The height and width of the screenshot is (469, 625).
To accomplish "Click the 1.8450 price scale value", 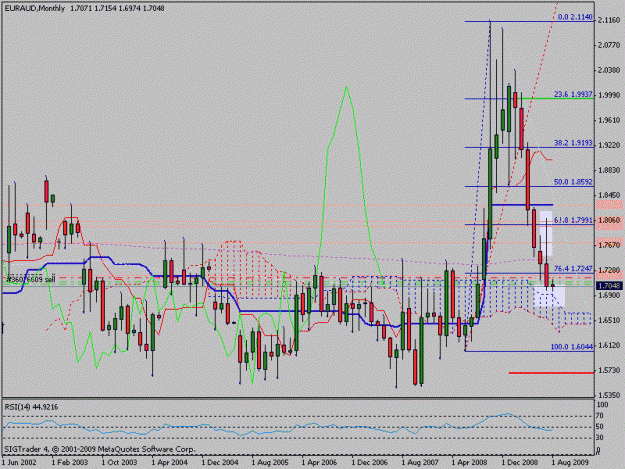I will click(609, 195).
